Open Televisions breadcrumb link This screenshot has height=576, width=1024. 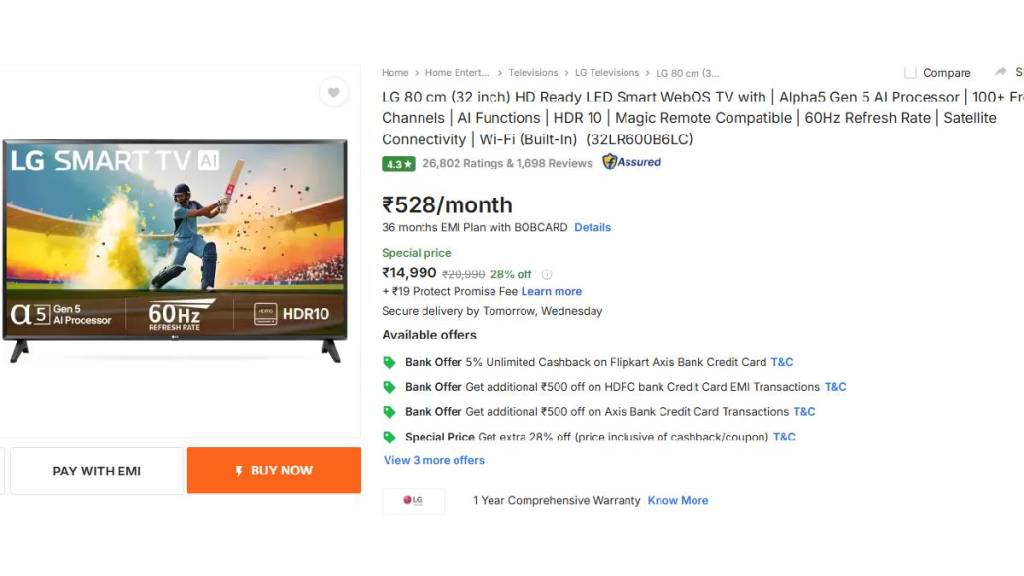click(533, 73)
